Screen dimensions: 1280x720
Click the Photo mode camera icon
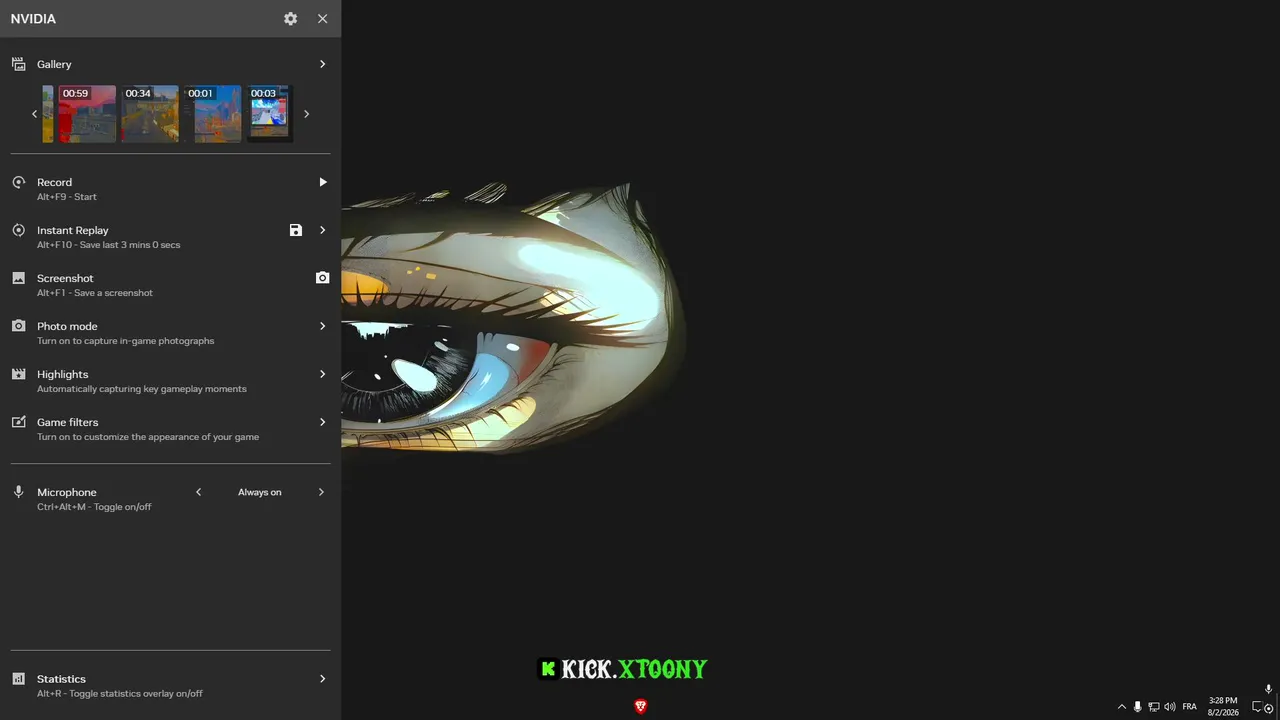point(18,326)
